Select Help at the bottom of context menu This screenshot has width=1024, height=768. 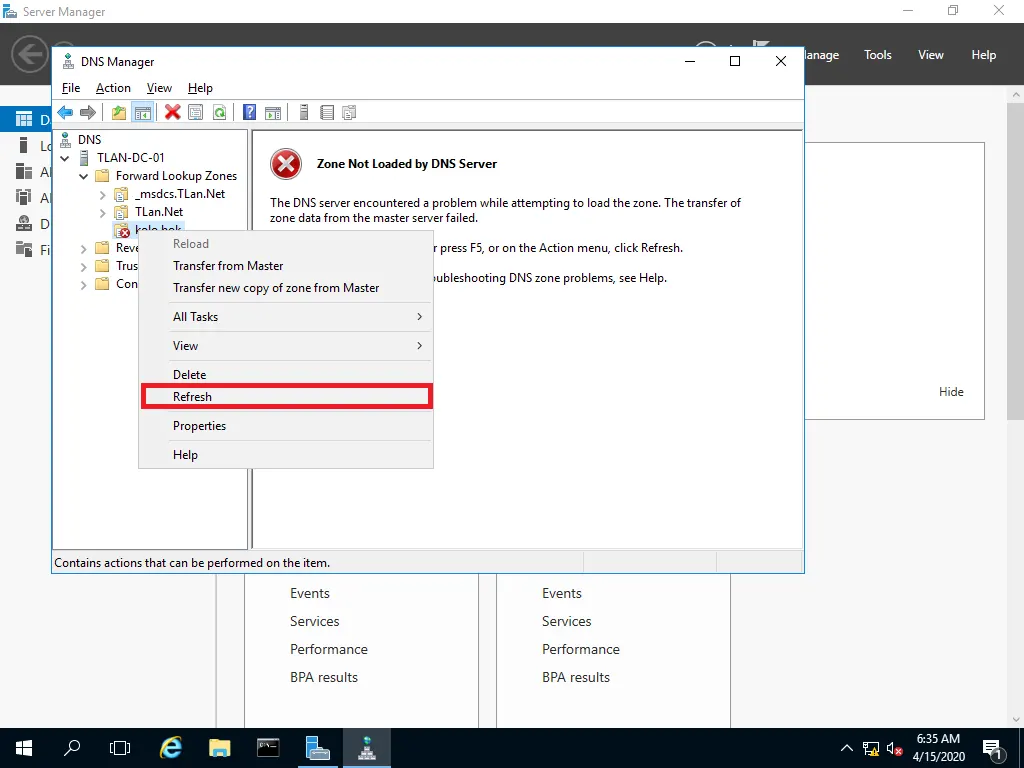286,455
